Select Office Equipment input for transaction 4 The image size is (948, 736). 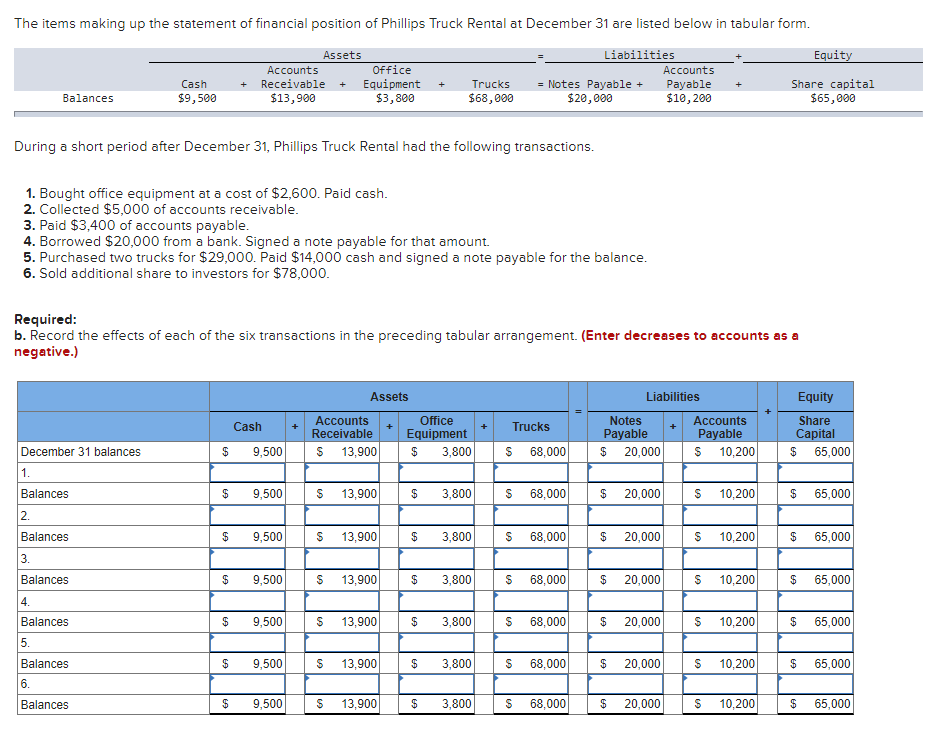click(x=436, y=601)
